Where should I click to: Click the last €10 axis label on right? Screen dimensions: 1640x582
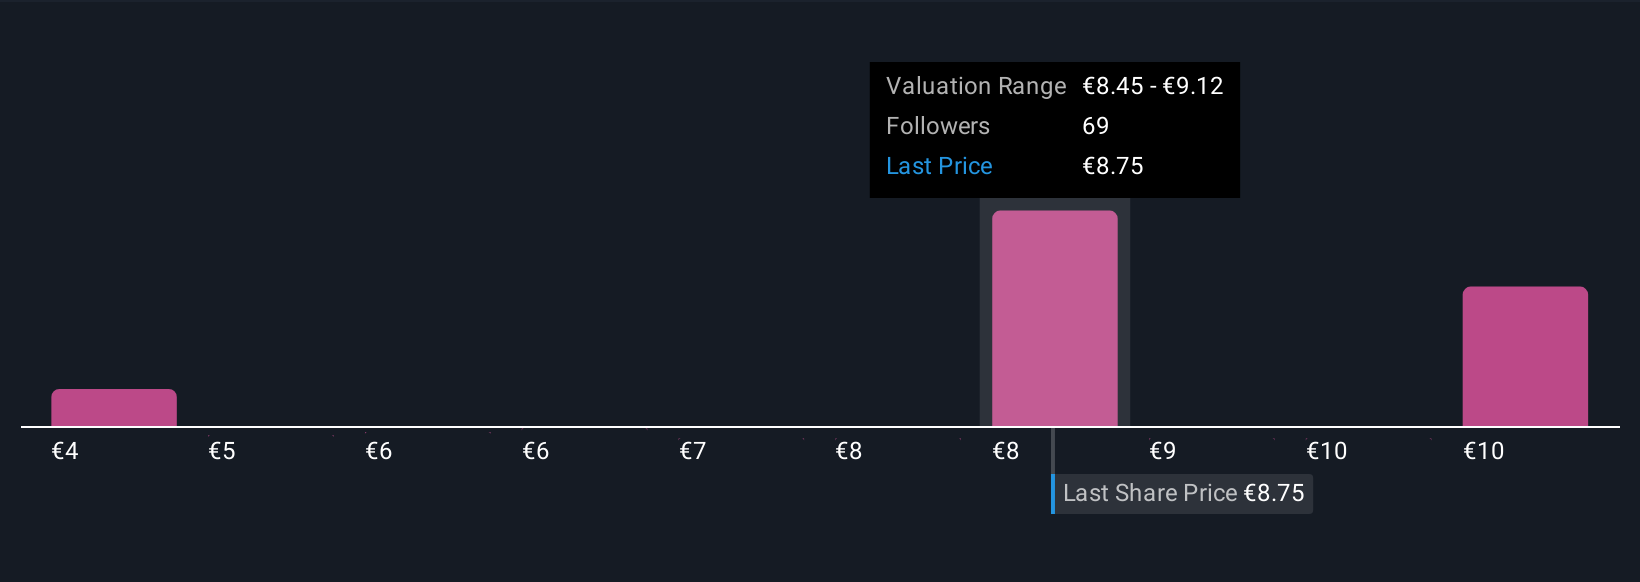coord(1484,451)
